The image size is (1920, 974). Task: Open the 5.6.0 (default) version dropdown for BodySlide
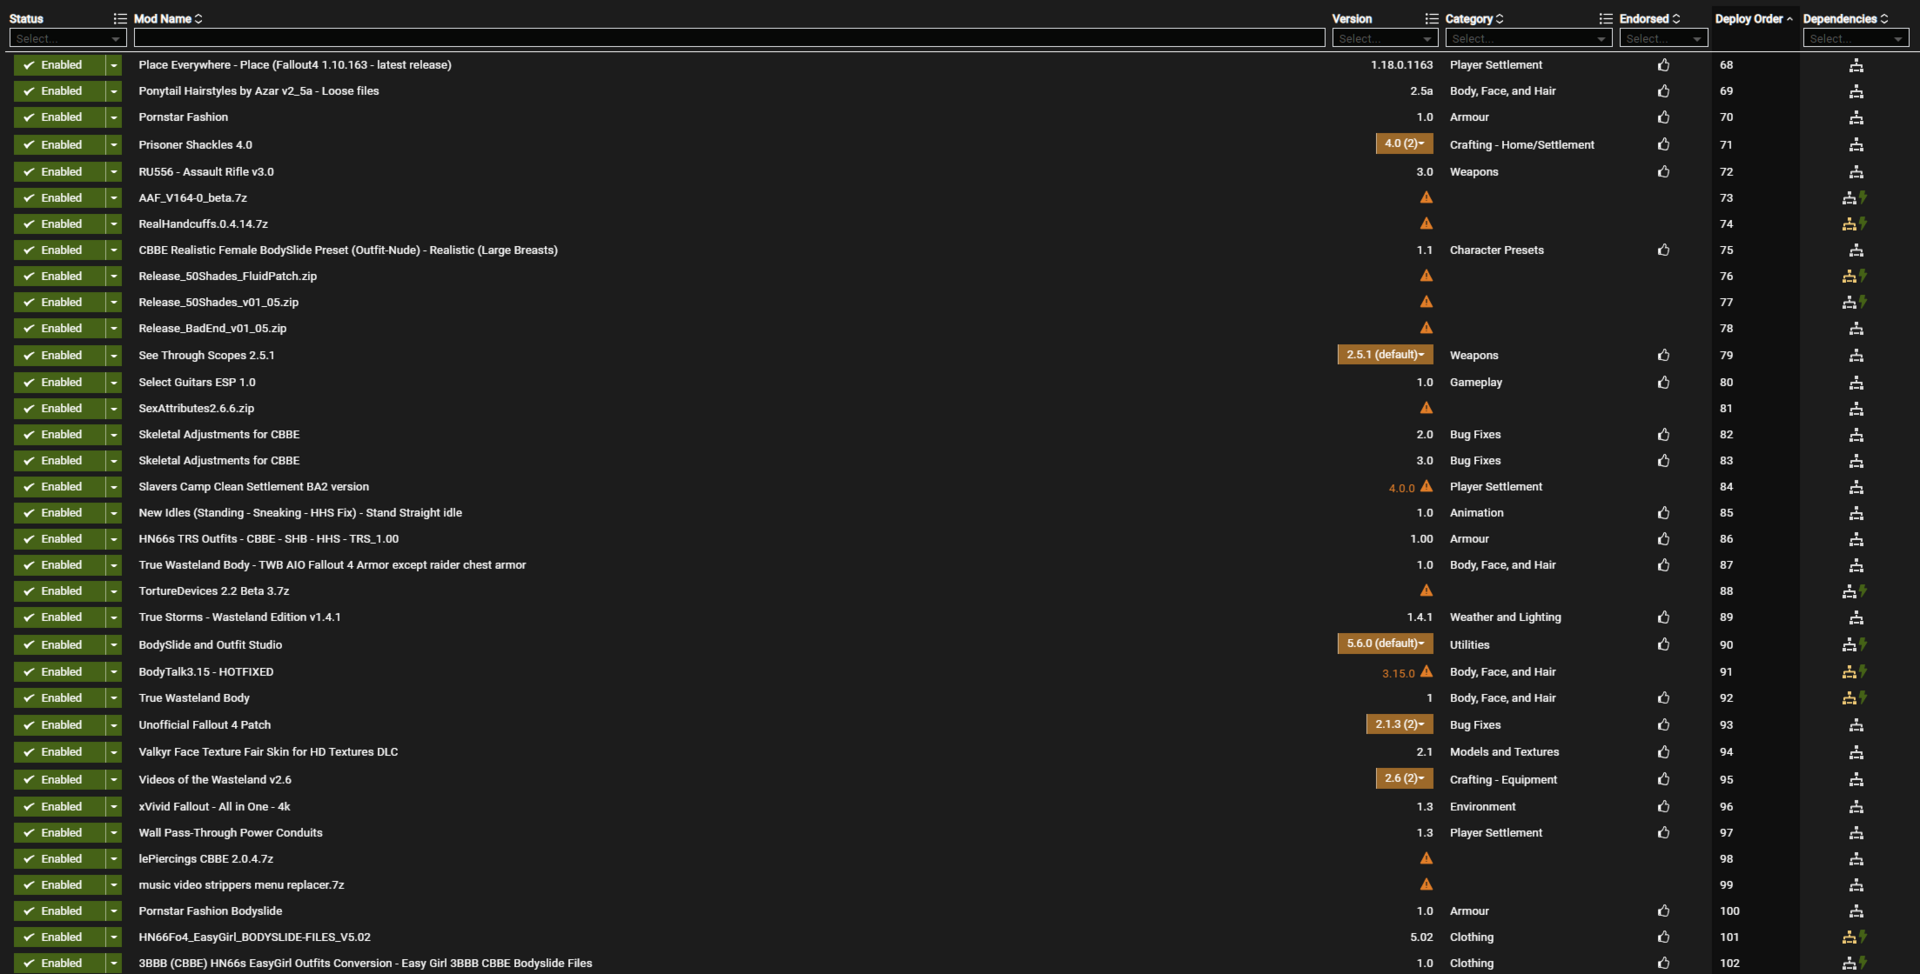[x=1385, y=644]
